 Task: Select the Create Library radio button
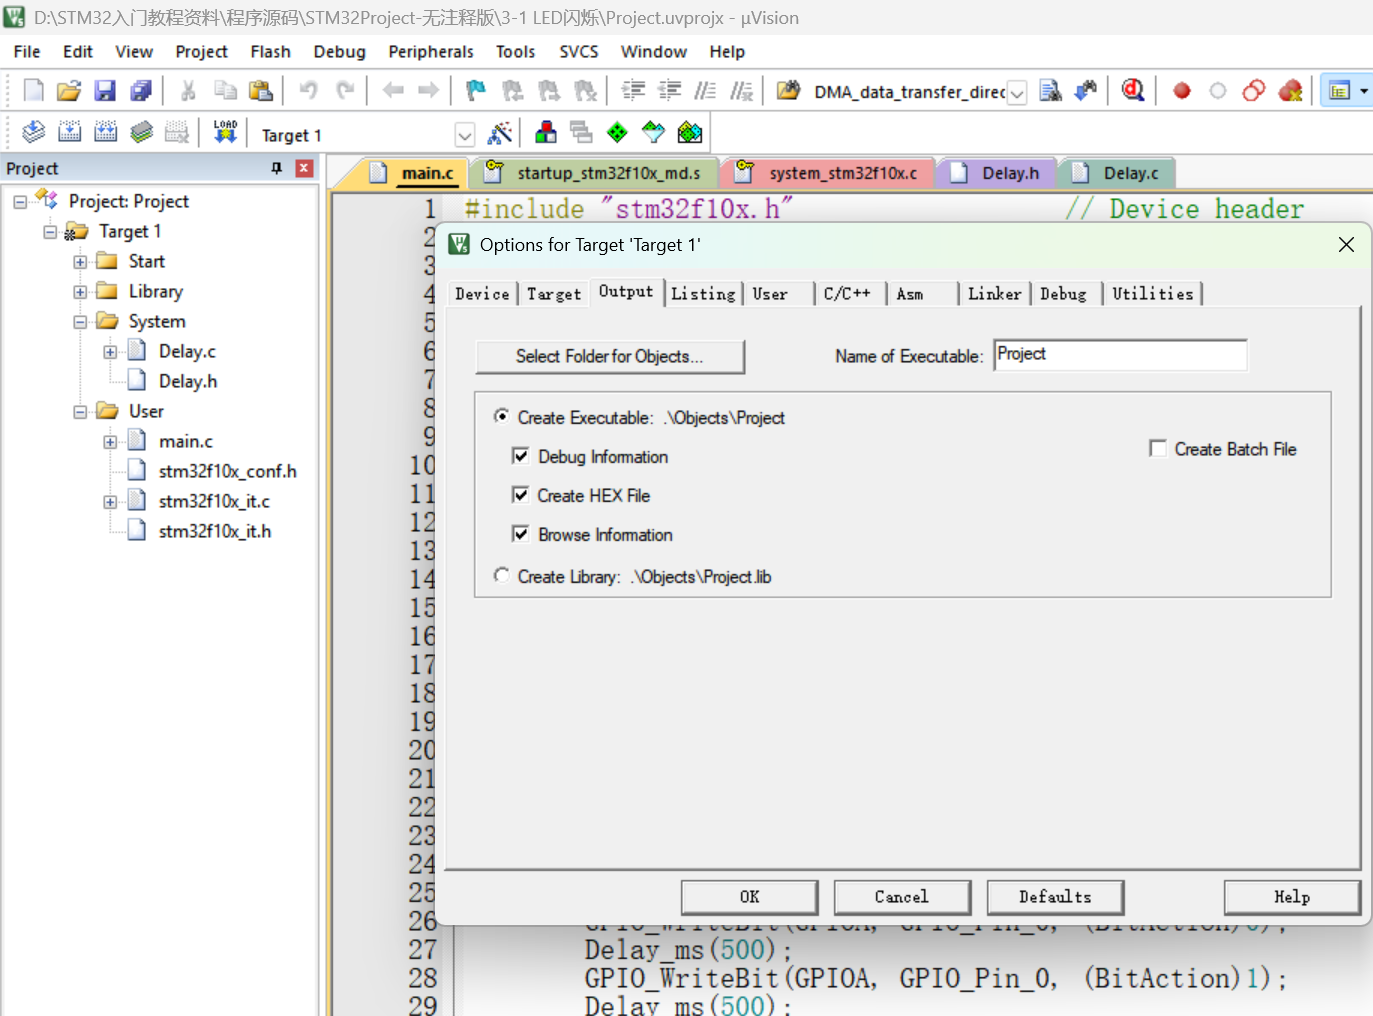pyautogui.click(x=502, y=575)
